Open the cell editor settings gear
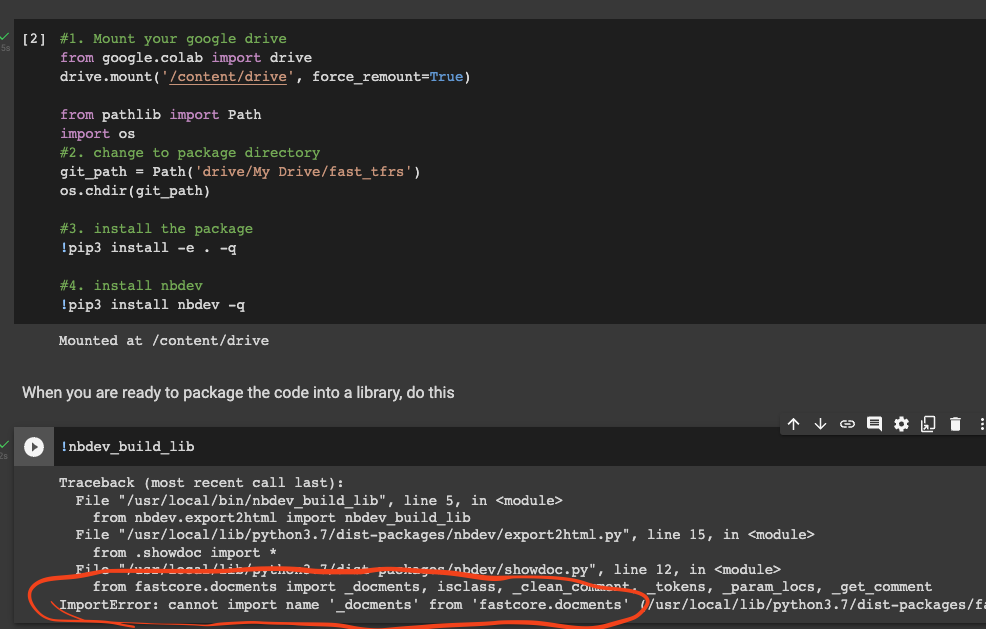 tap(900, 423)
